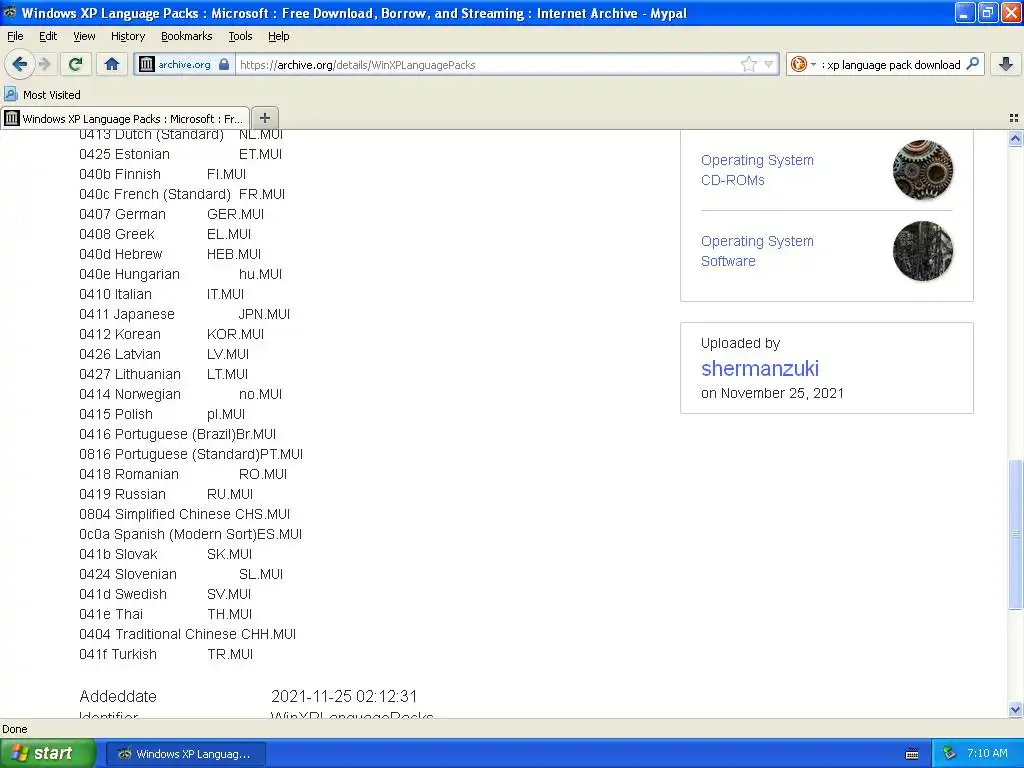
Task: Click the gears CD-ROMs collection thumbnail
Action: [x=923, y=170]
